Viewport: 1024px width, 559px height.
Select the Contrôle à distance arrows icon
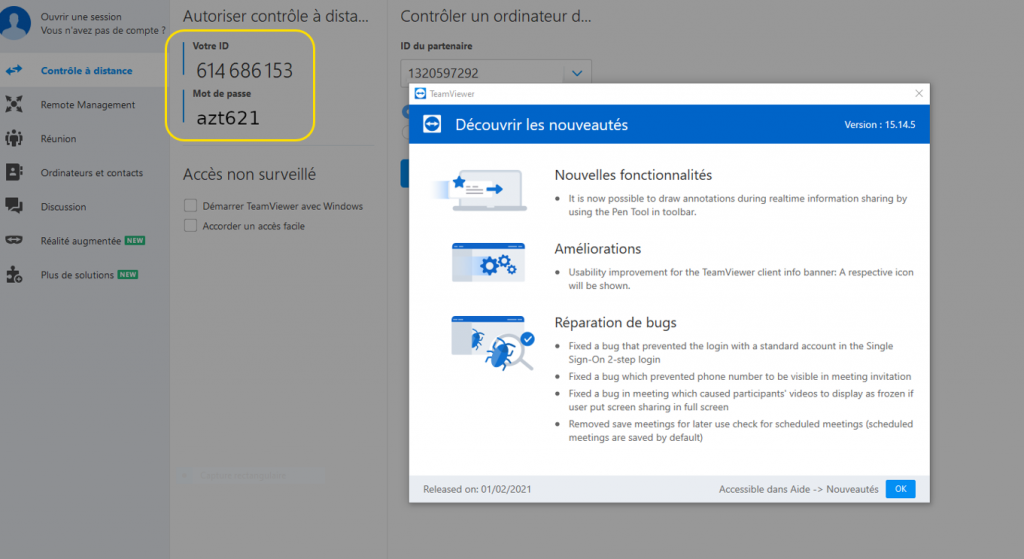click(x=14, y=70)
